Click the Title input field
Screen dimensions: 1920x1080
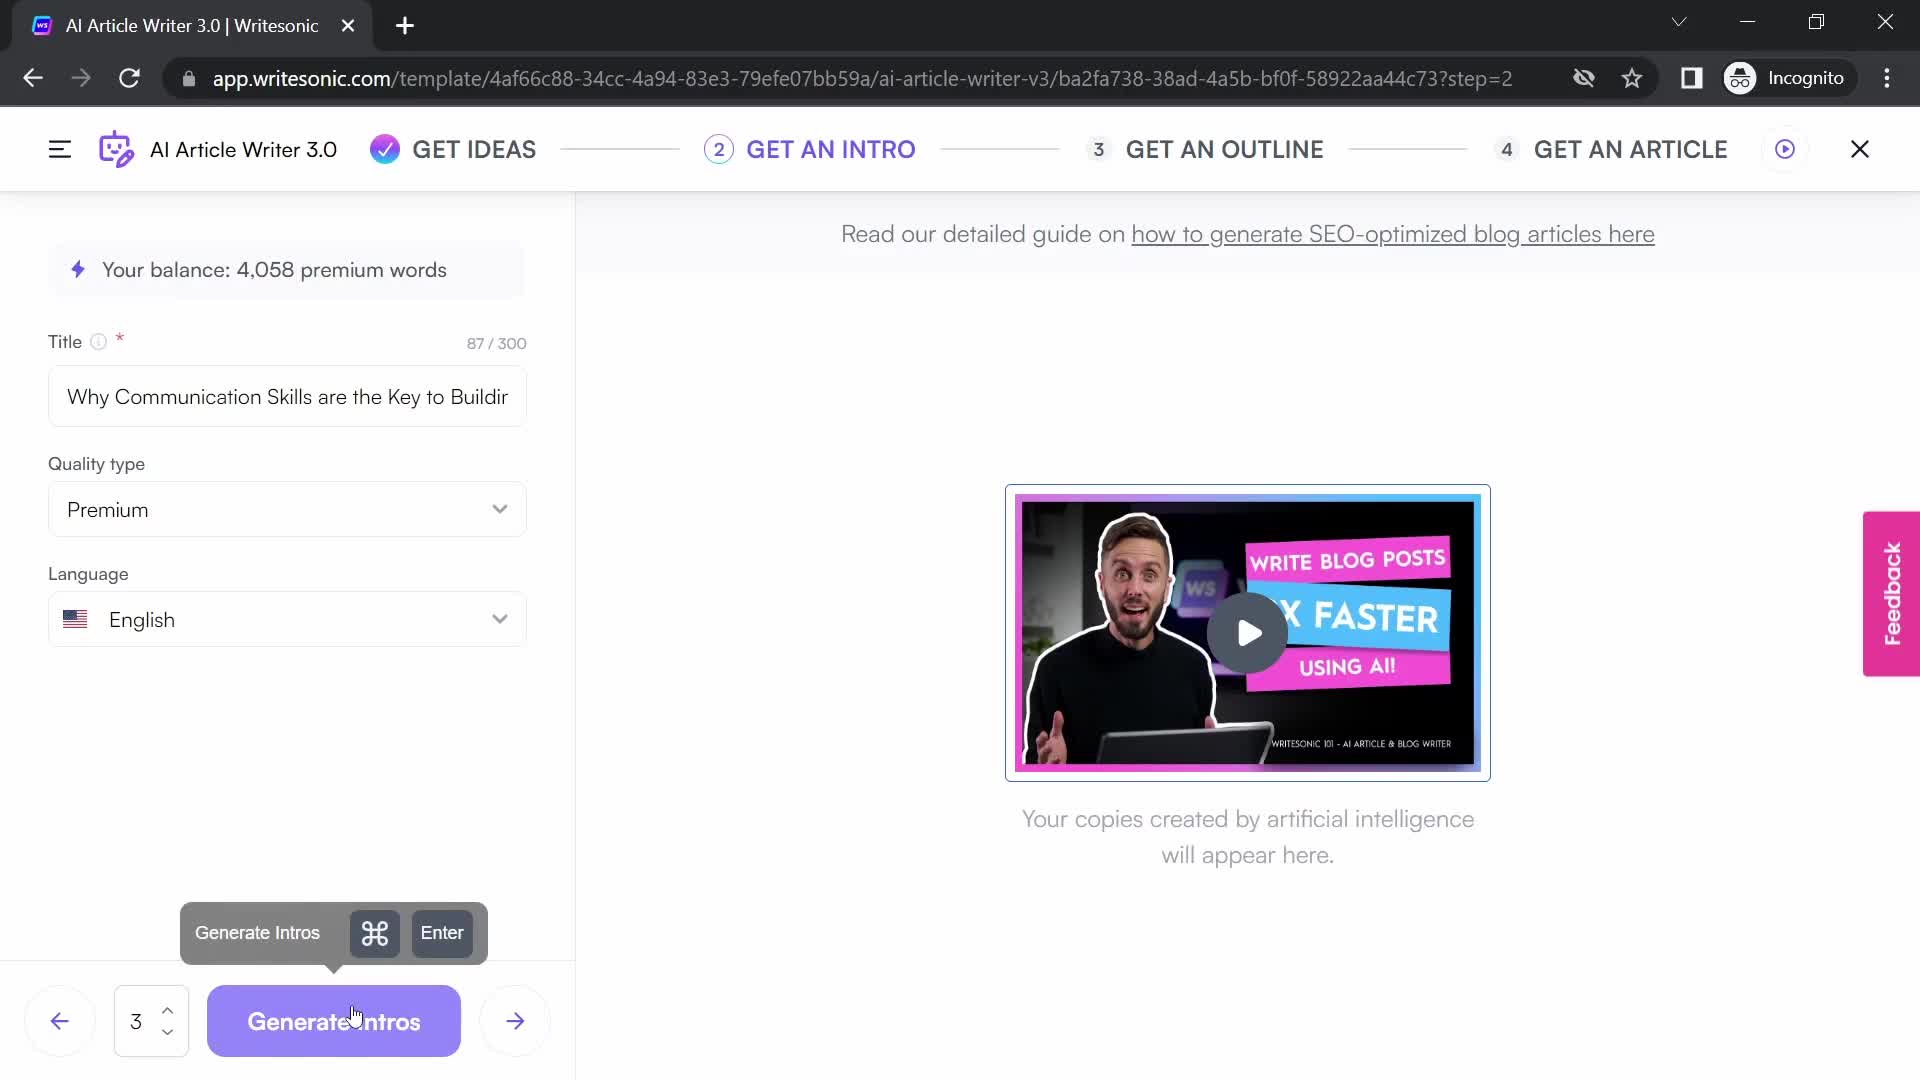[286, 397]
